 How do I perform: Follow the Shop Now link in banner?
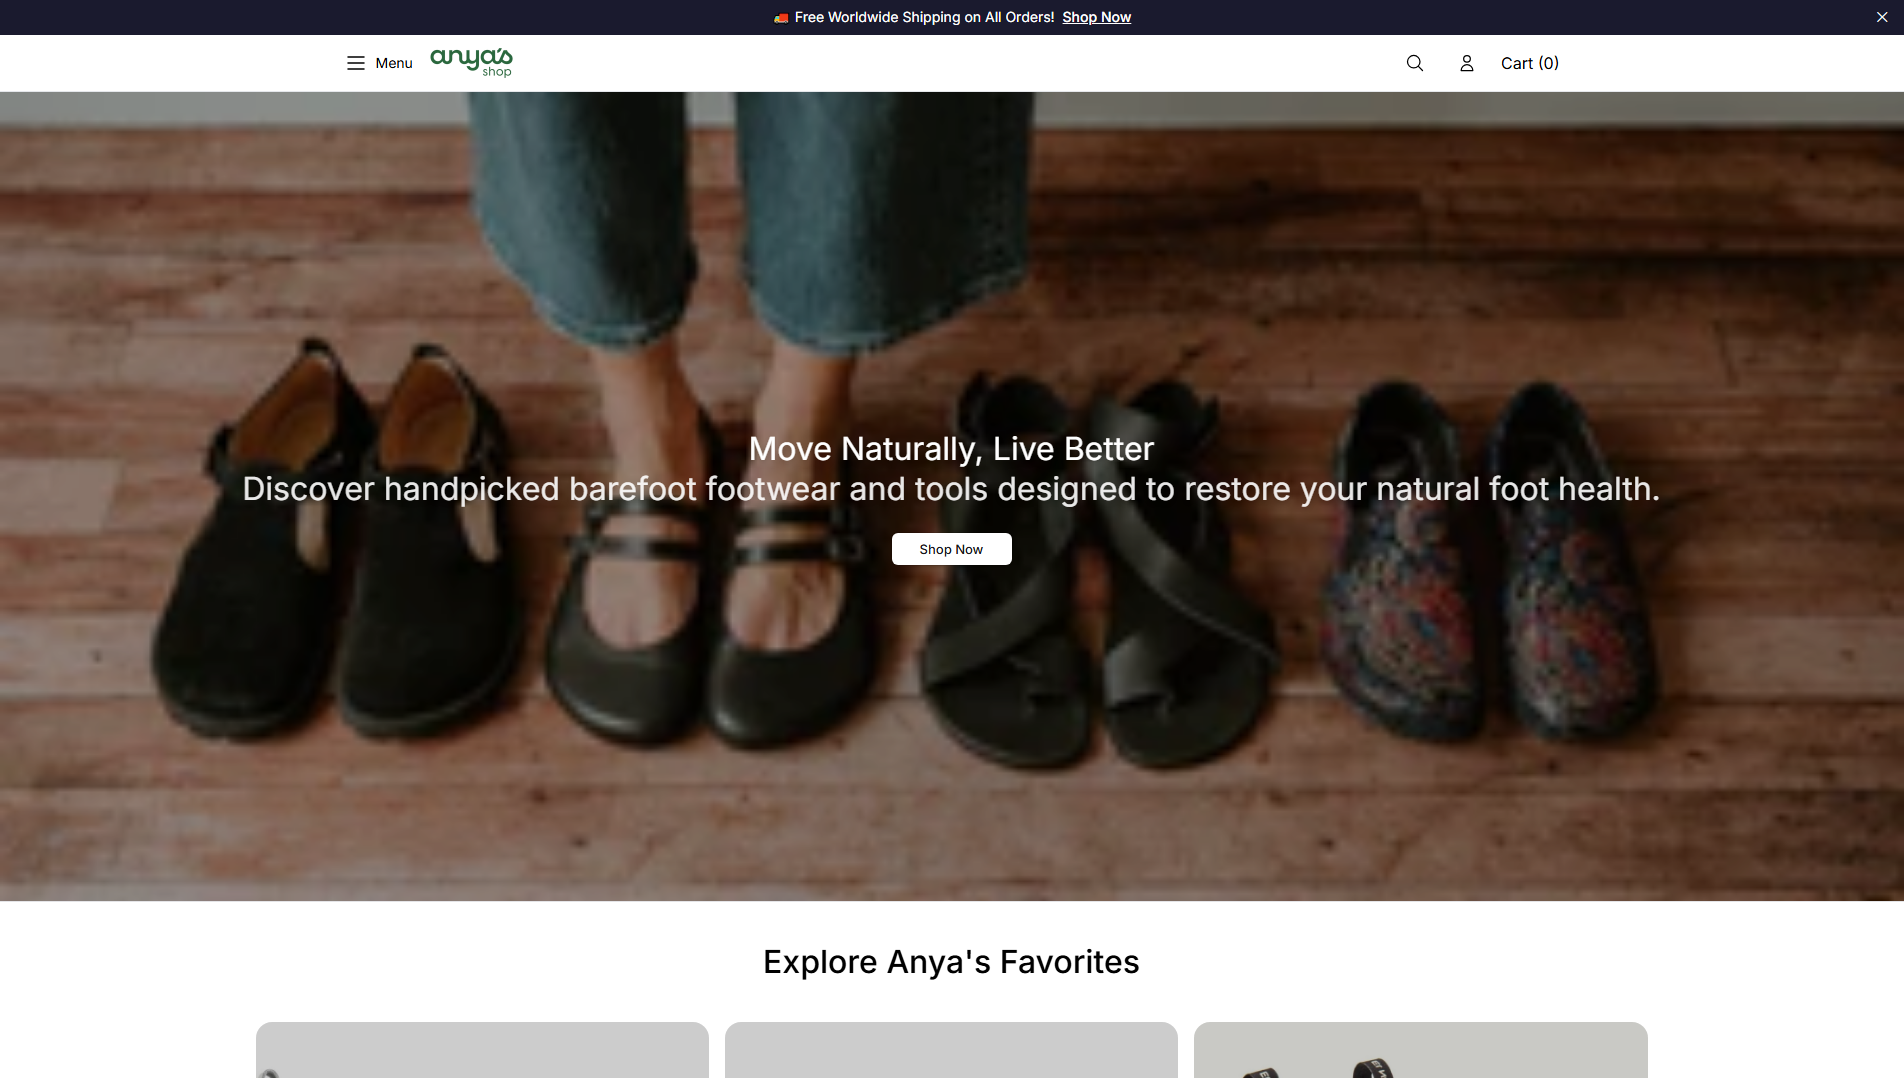(1097, 17)
